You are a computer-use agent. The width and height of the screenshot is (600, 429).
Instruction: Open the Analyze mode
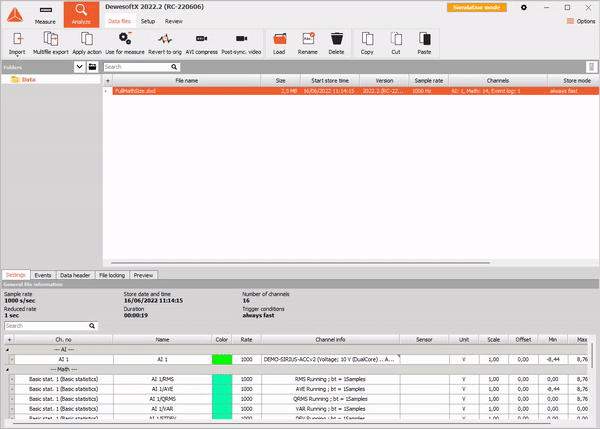(x=81, y=15)
